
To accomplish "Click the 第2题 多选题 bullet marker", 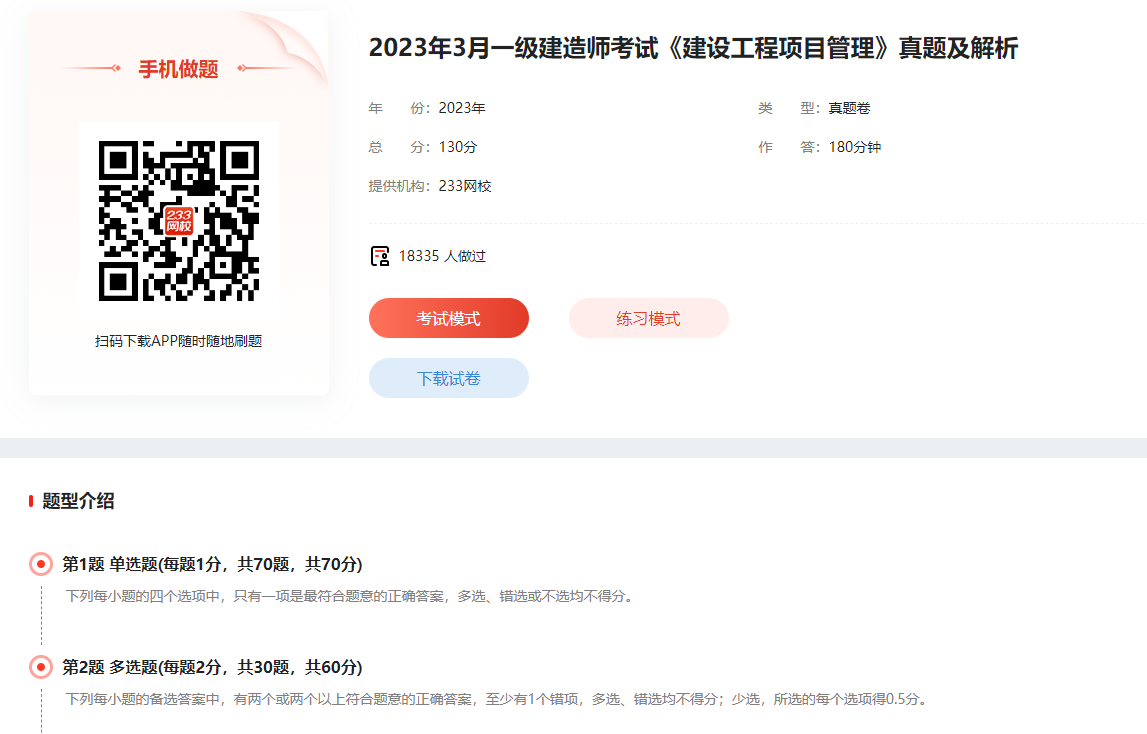I will click(x=41, y=667).
